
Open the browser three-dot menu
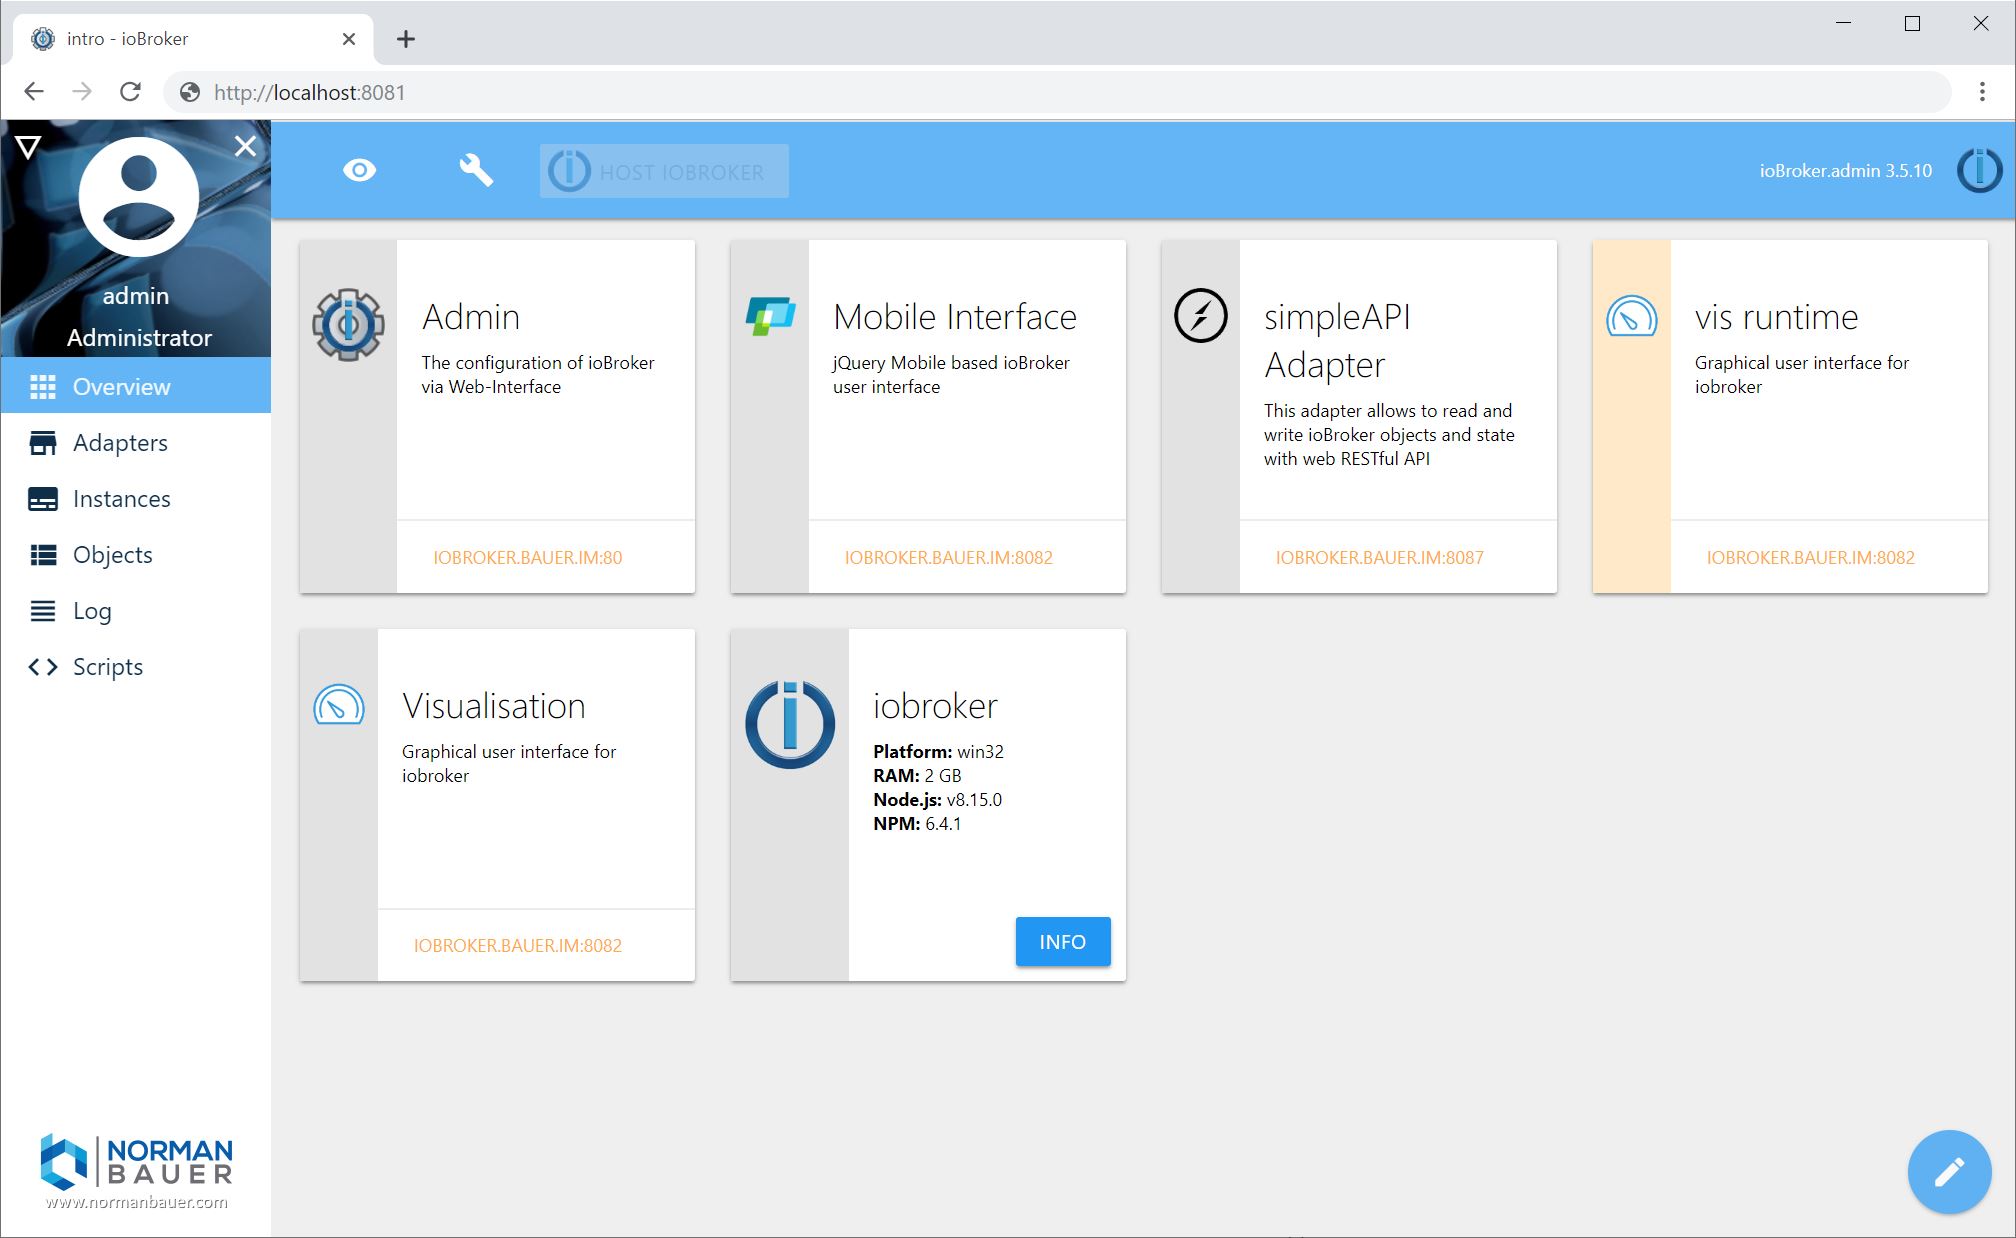[1982, 92]
